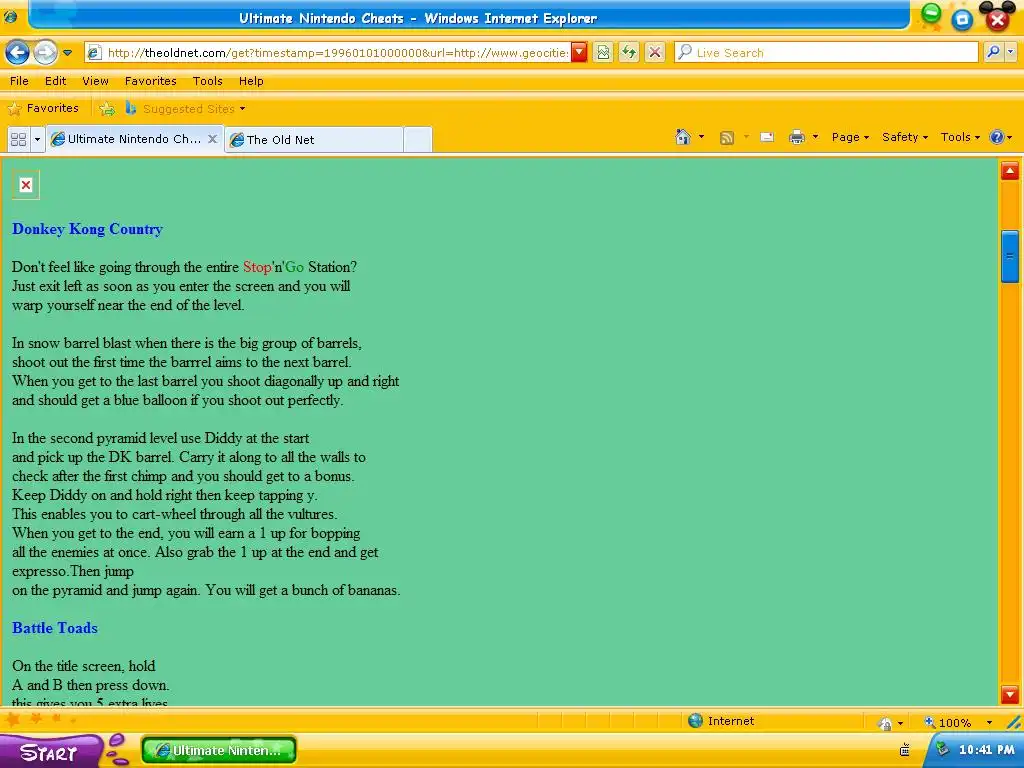1024x768 pixels.
Task: Open the Edit menu
Action: [x=56, y=81]
